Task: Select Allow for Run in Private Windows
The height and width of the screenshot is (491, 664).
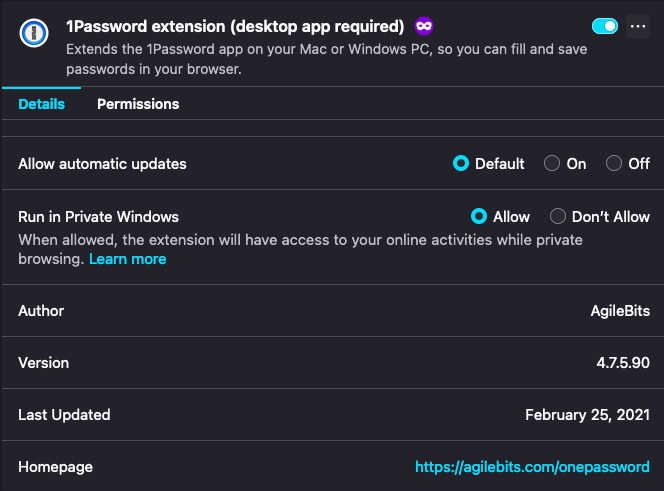Action: tap(479, 216)
